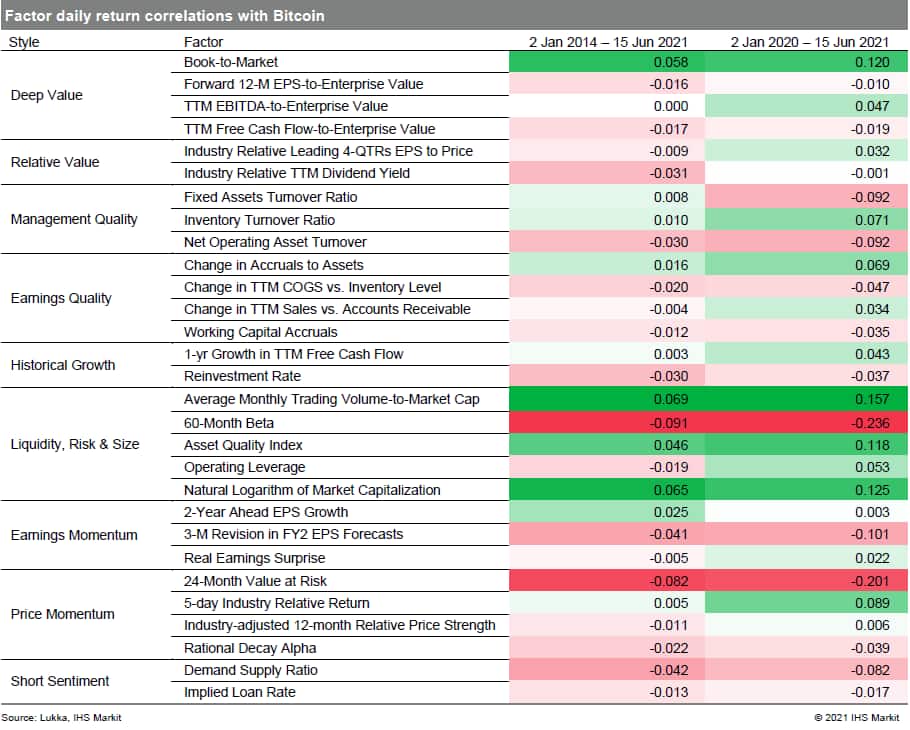This screenshot has width=910, height=730.
Task: Select the 'Style' column header
Action: click(25, 42)
